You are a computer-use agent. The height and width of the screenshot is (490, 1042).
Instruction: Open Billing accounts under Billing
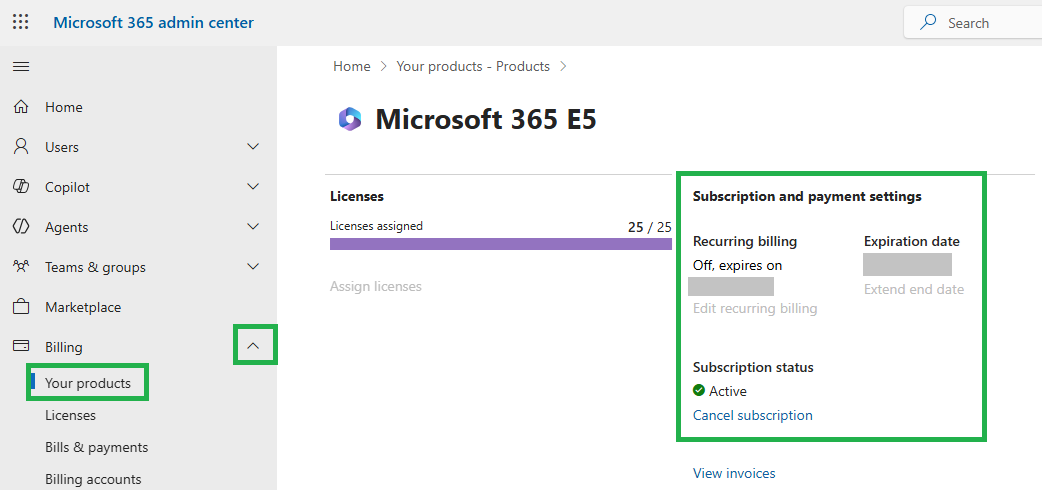tap(93, 479)
